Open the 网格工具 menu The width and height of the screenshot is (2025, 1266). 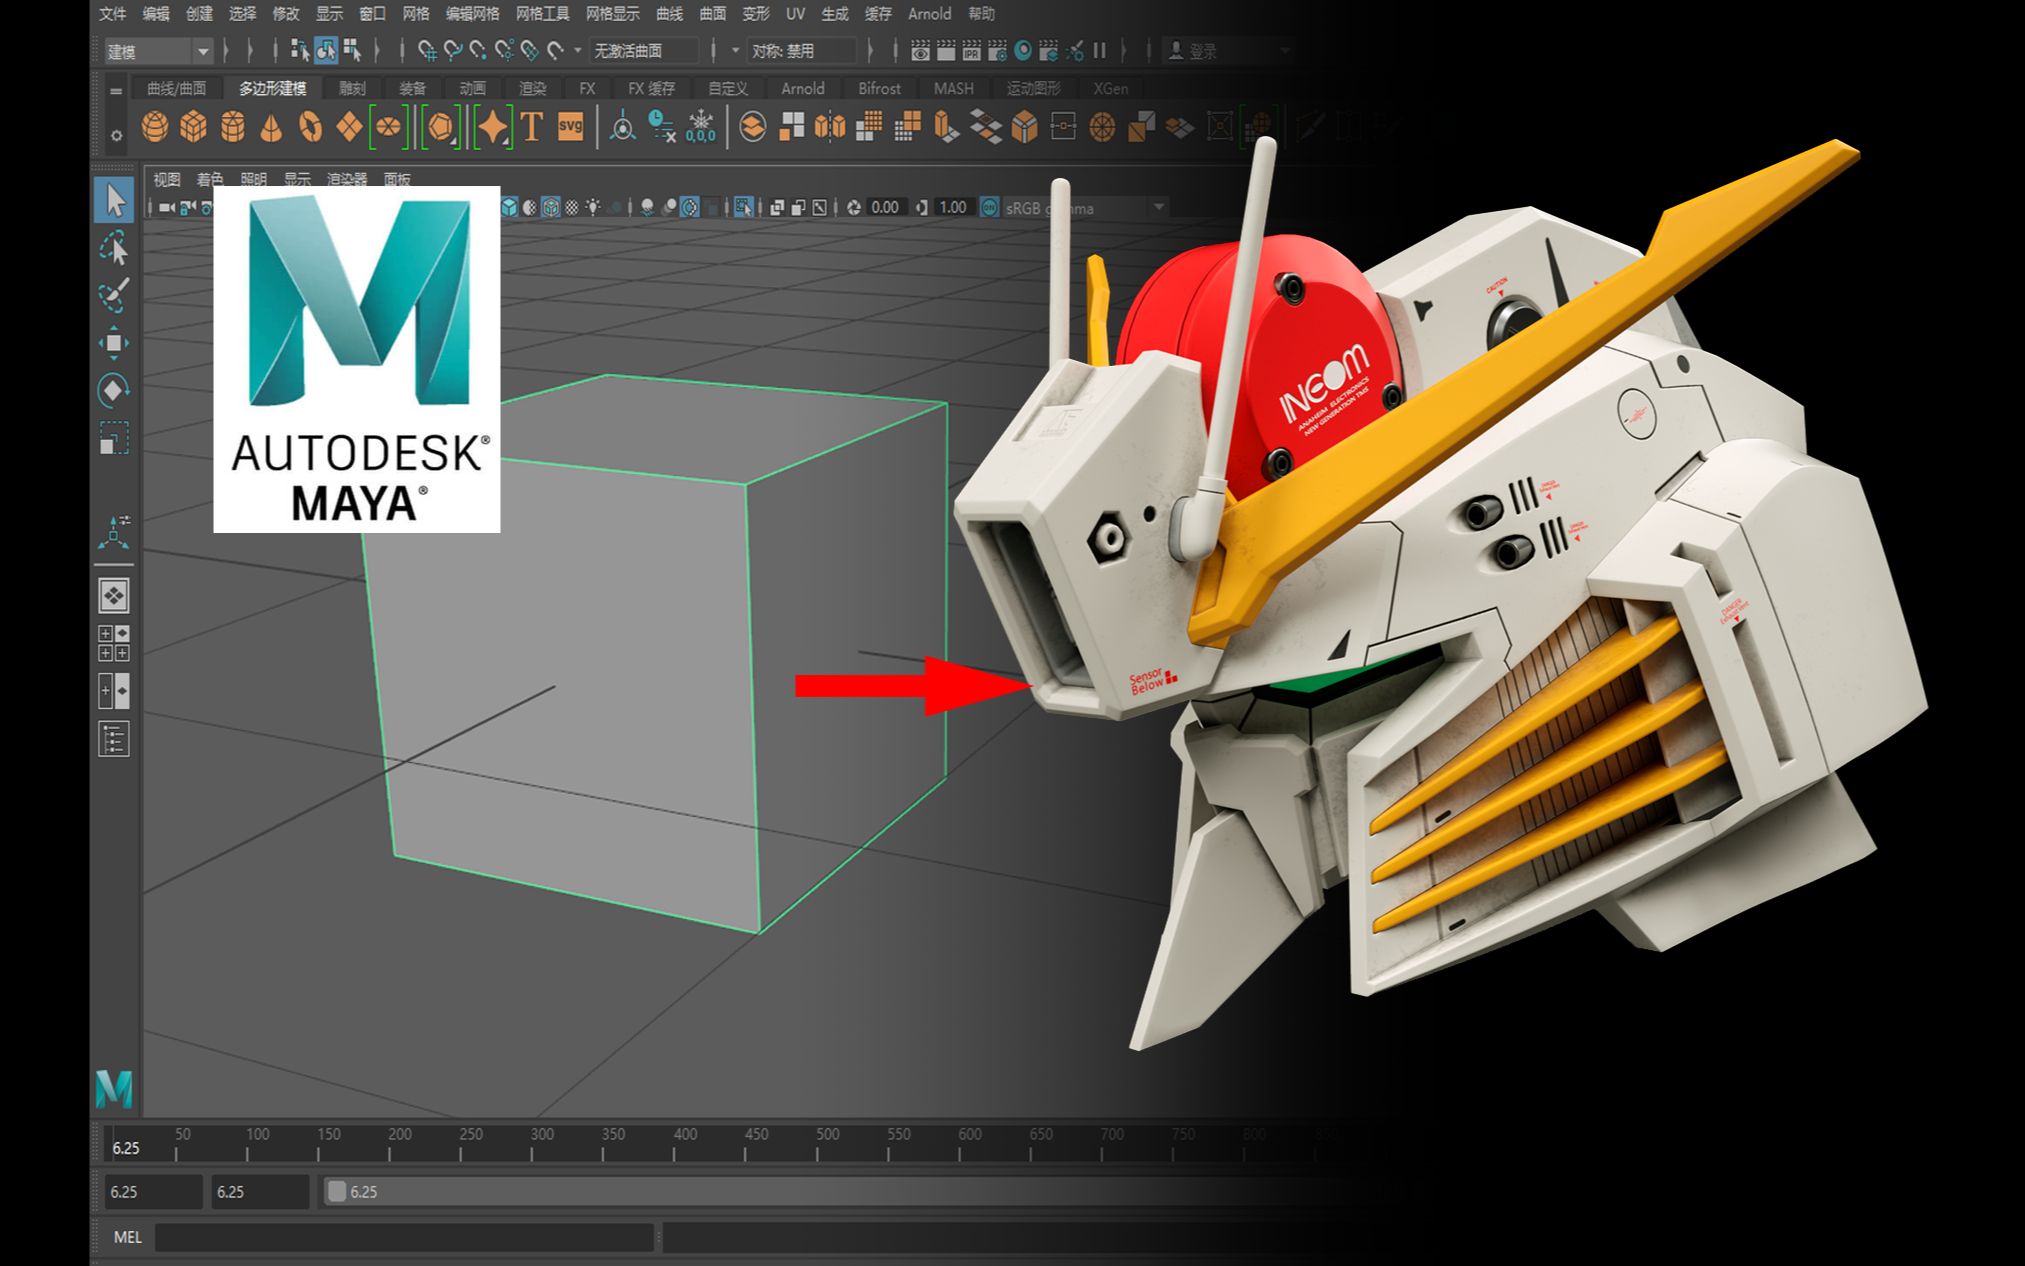point(542,14)
